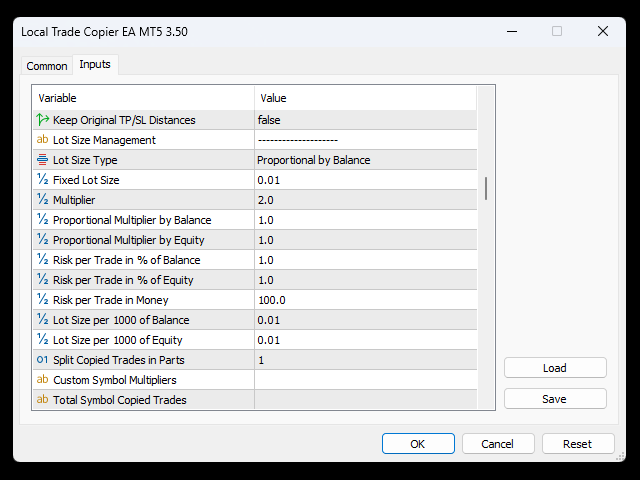Select the Multiplier label

[74, 200]
